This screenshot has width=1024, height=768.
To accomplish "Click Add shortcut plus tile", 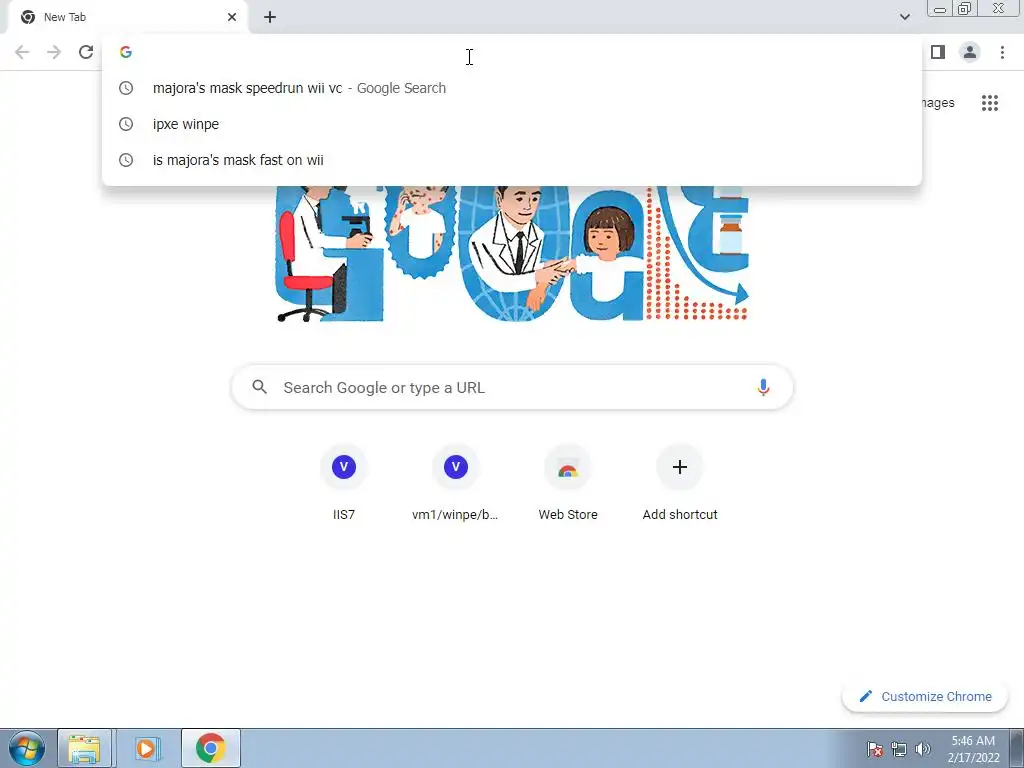I will (680, 483).
